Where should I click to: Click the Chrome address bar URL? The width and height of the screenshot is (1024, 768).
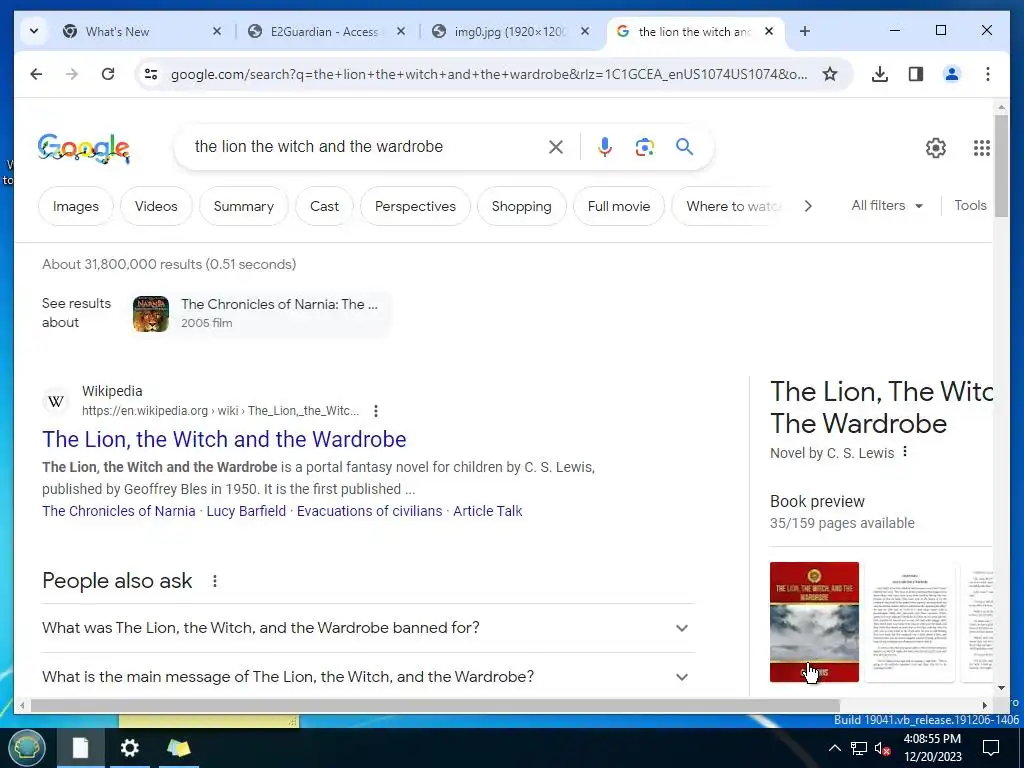[488, 74]
